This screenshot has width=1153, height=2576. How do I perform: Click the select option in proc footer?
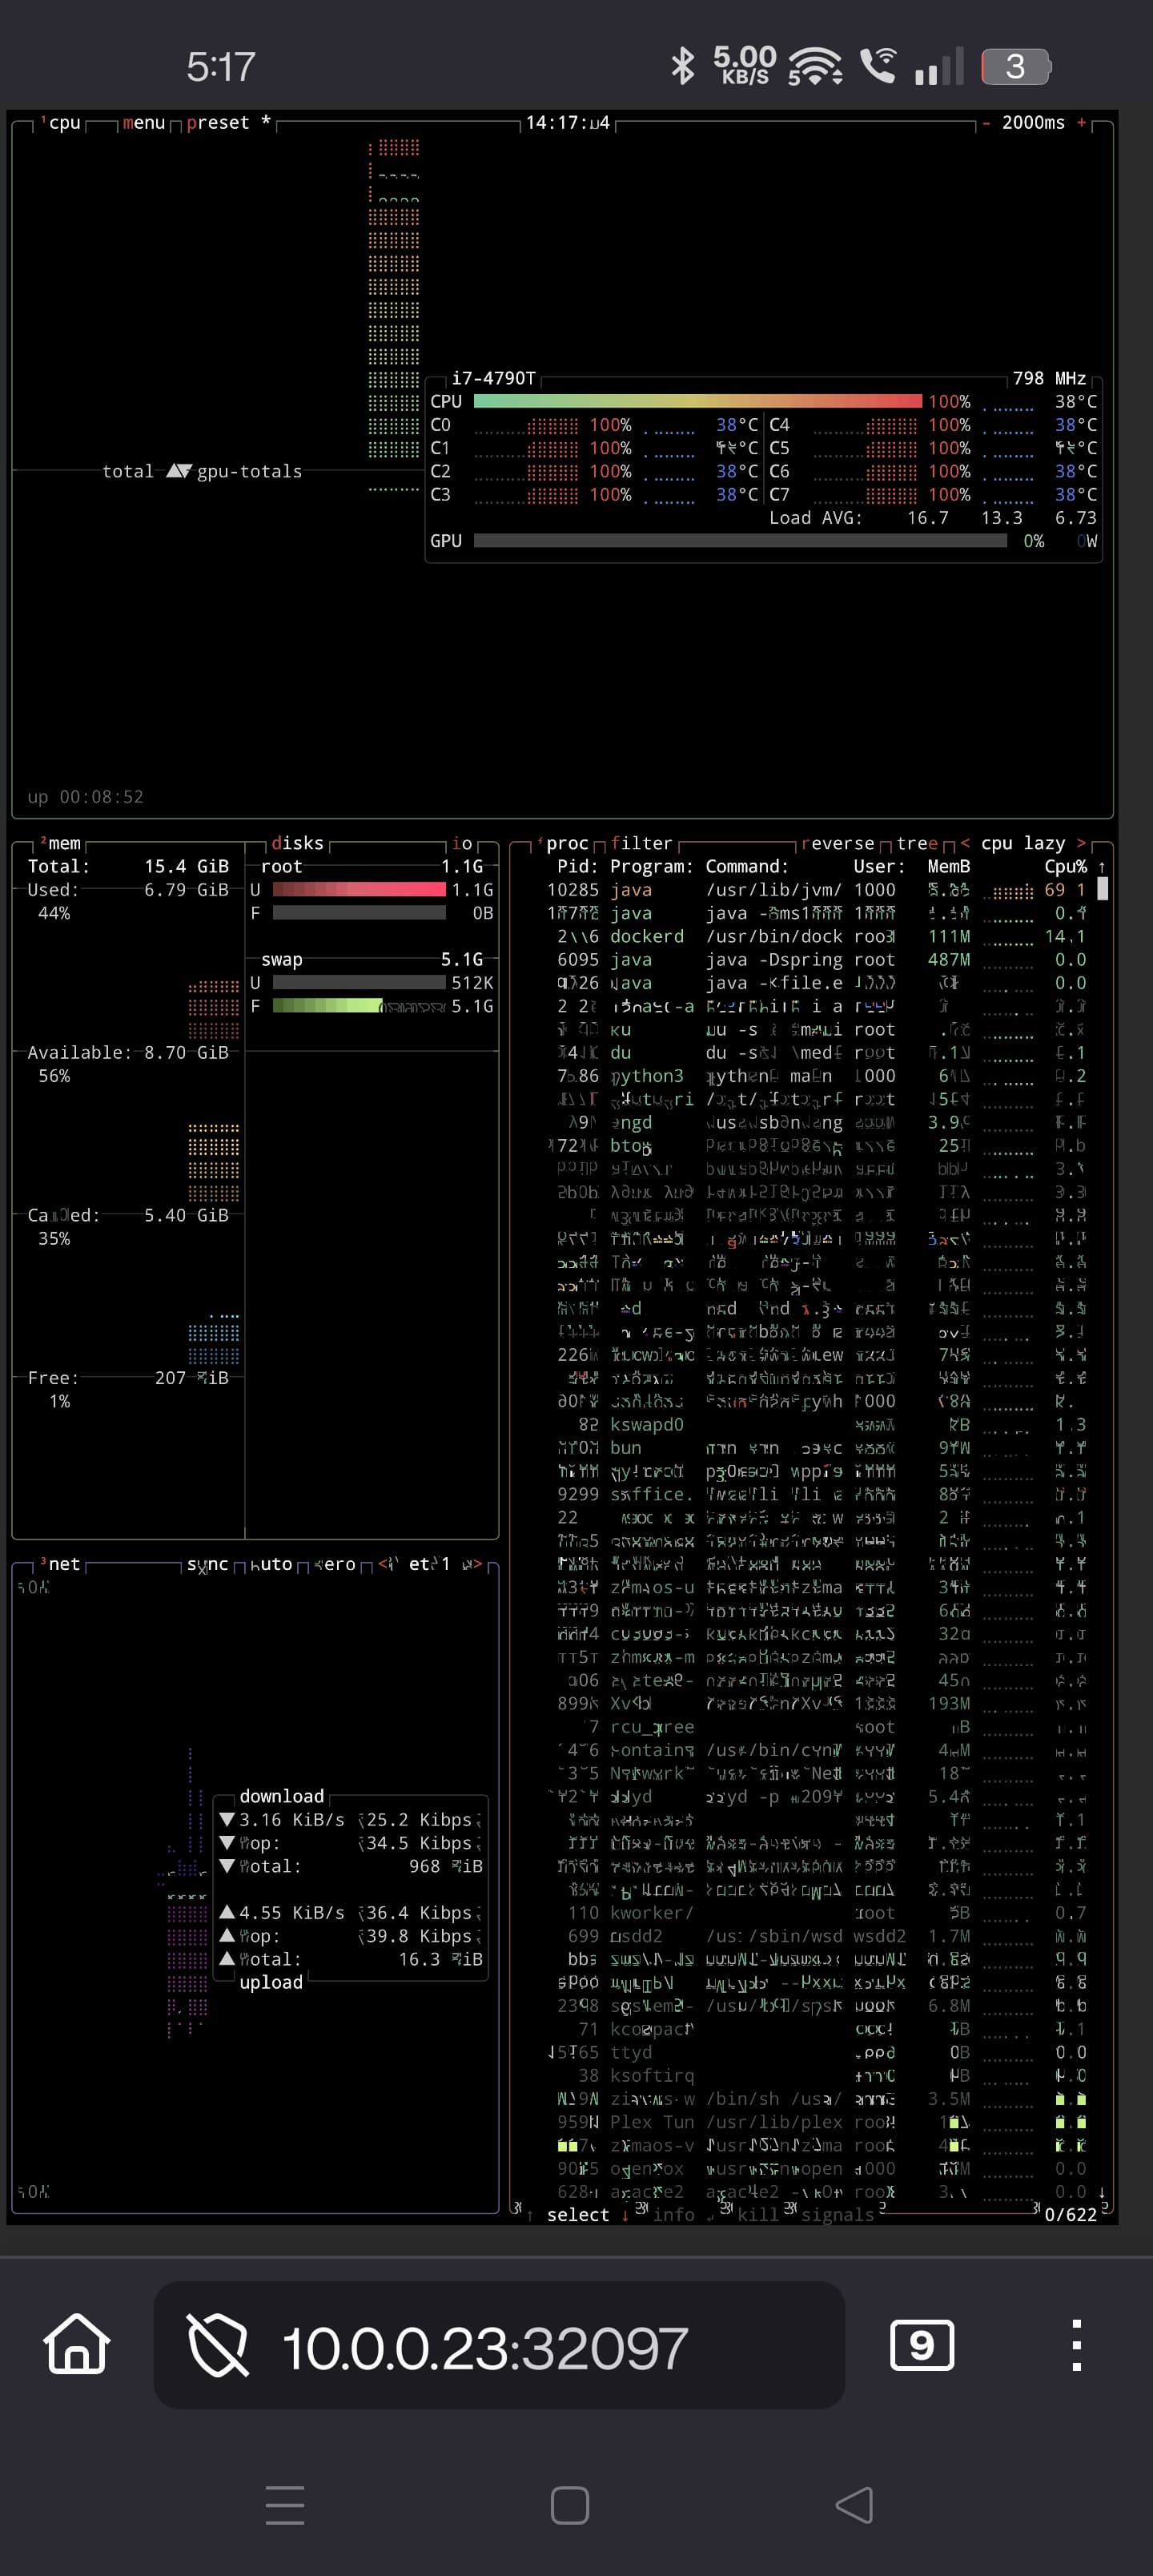(578, 2214)
